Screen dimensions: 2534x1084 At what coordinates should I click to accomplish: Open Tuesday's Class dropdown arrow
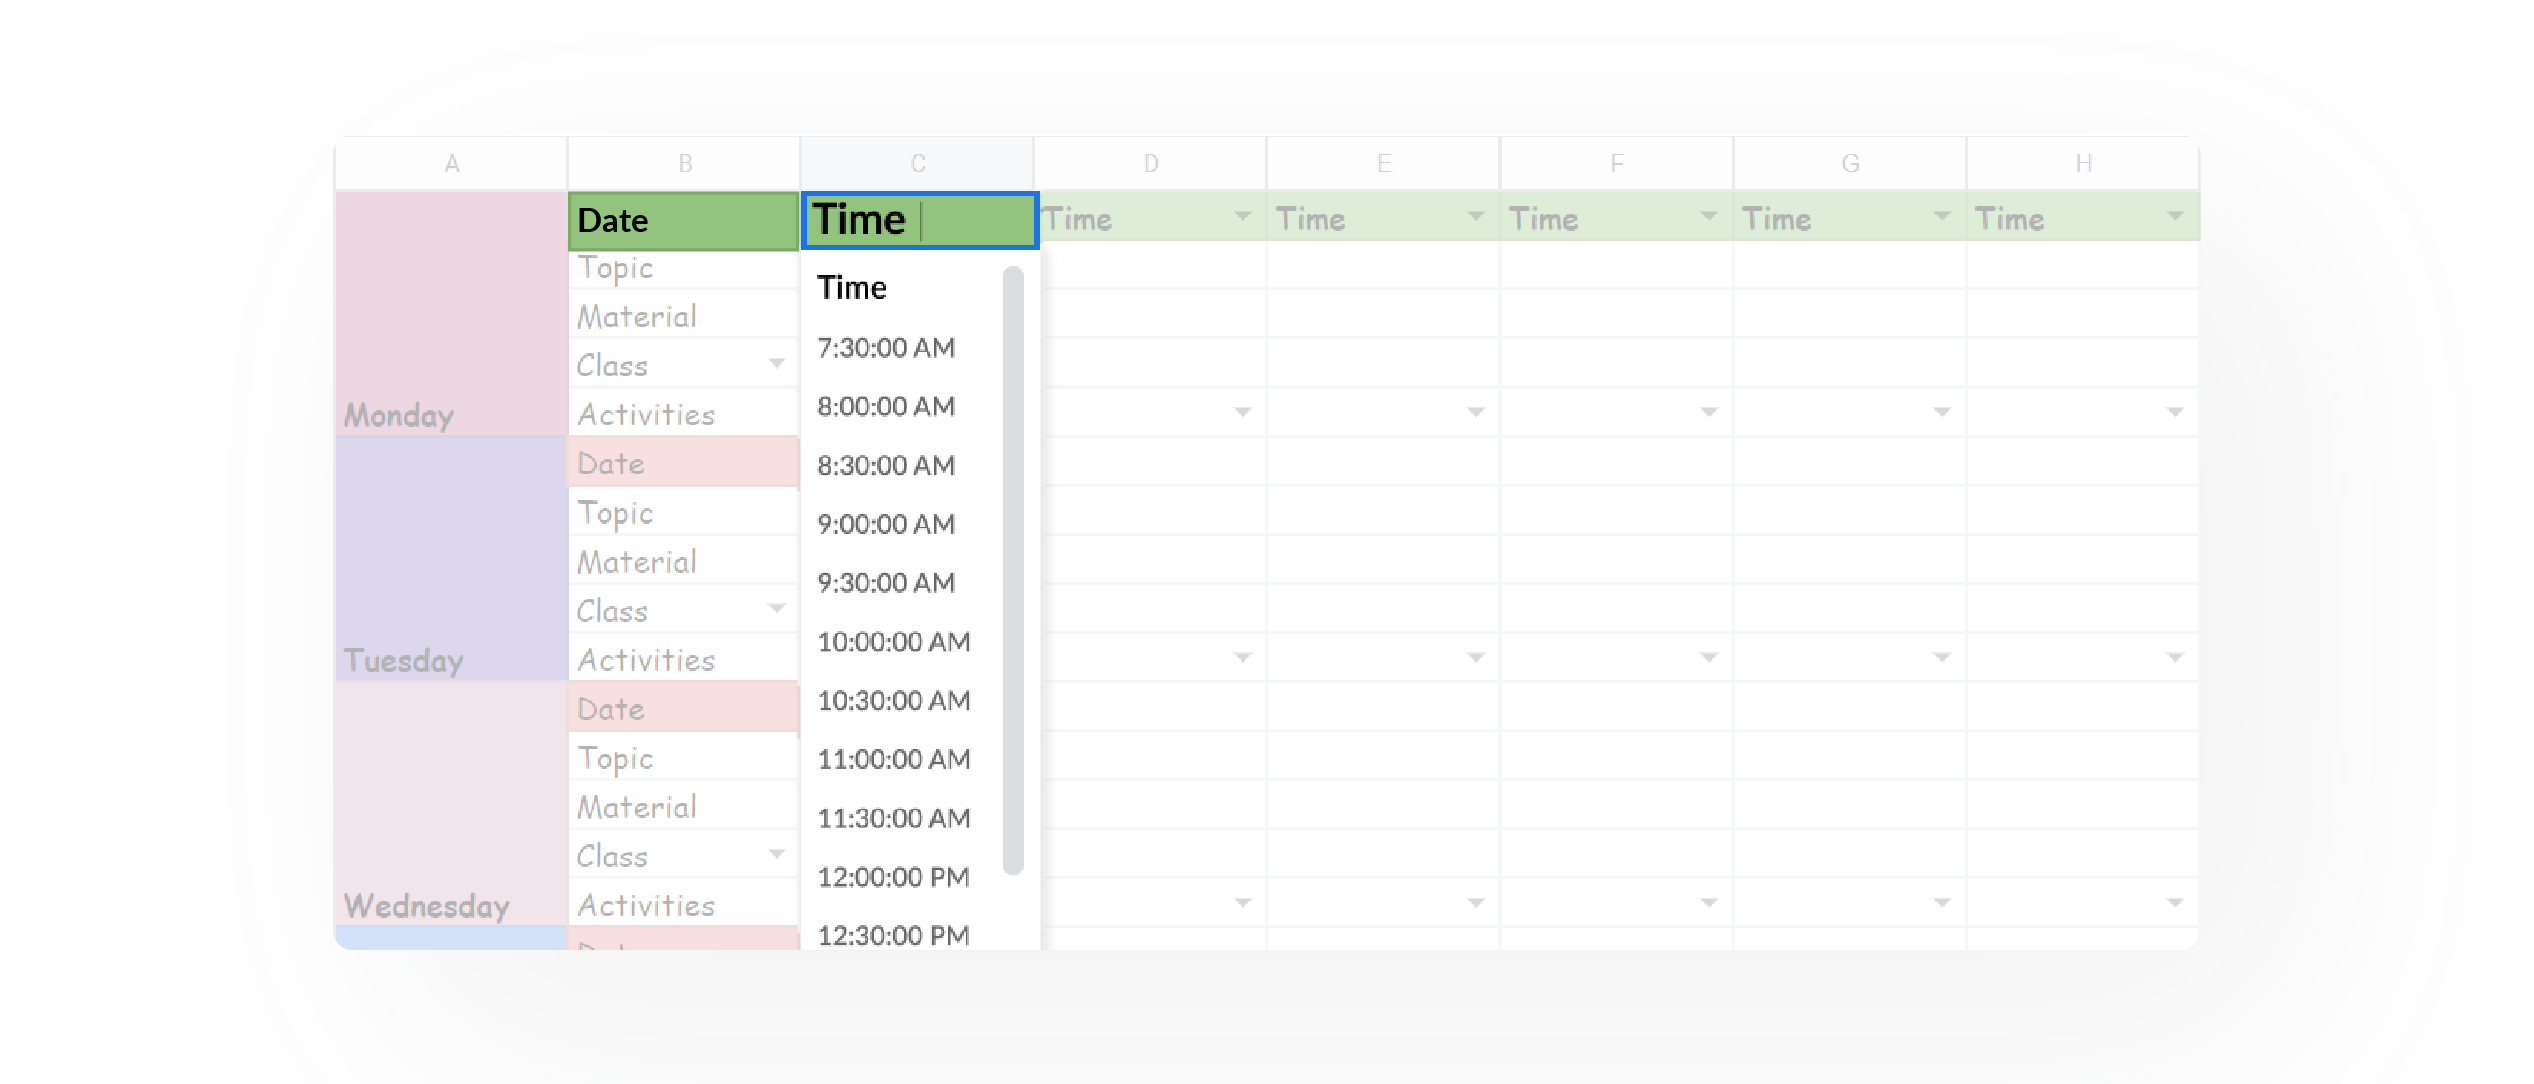(776, 609)
